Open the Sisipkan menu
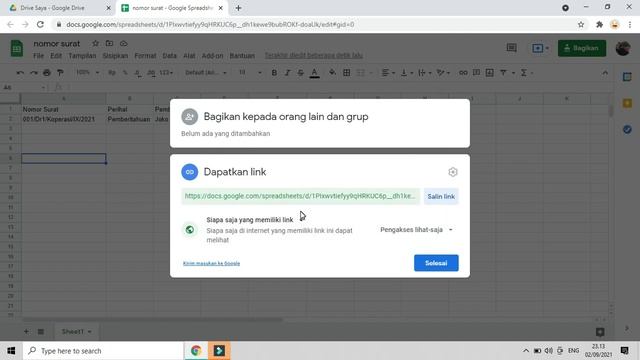The height and width of the screenshot is (360, 640). click(x=115, y=56)
